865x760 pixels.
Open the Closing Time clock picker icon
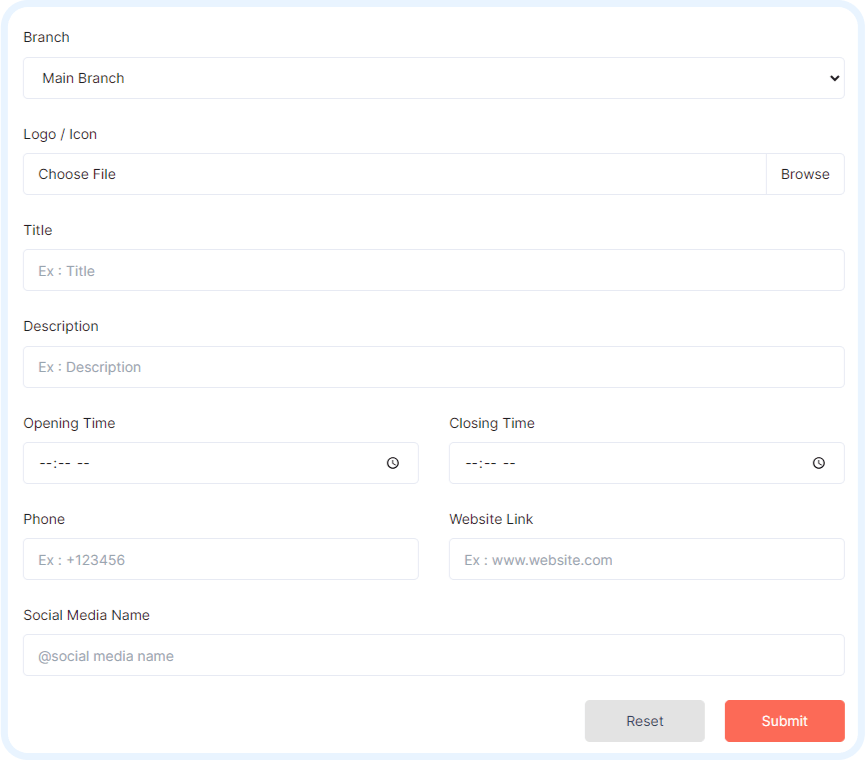pyautogui.click(x=819, y=463)
